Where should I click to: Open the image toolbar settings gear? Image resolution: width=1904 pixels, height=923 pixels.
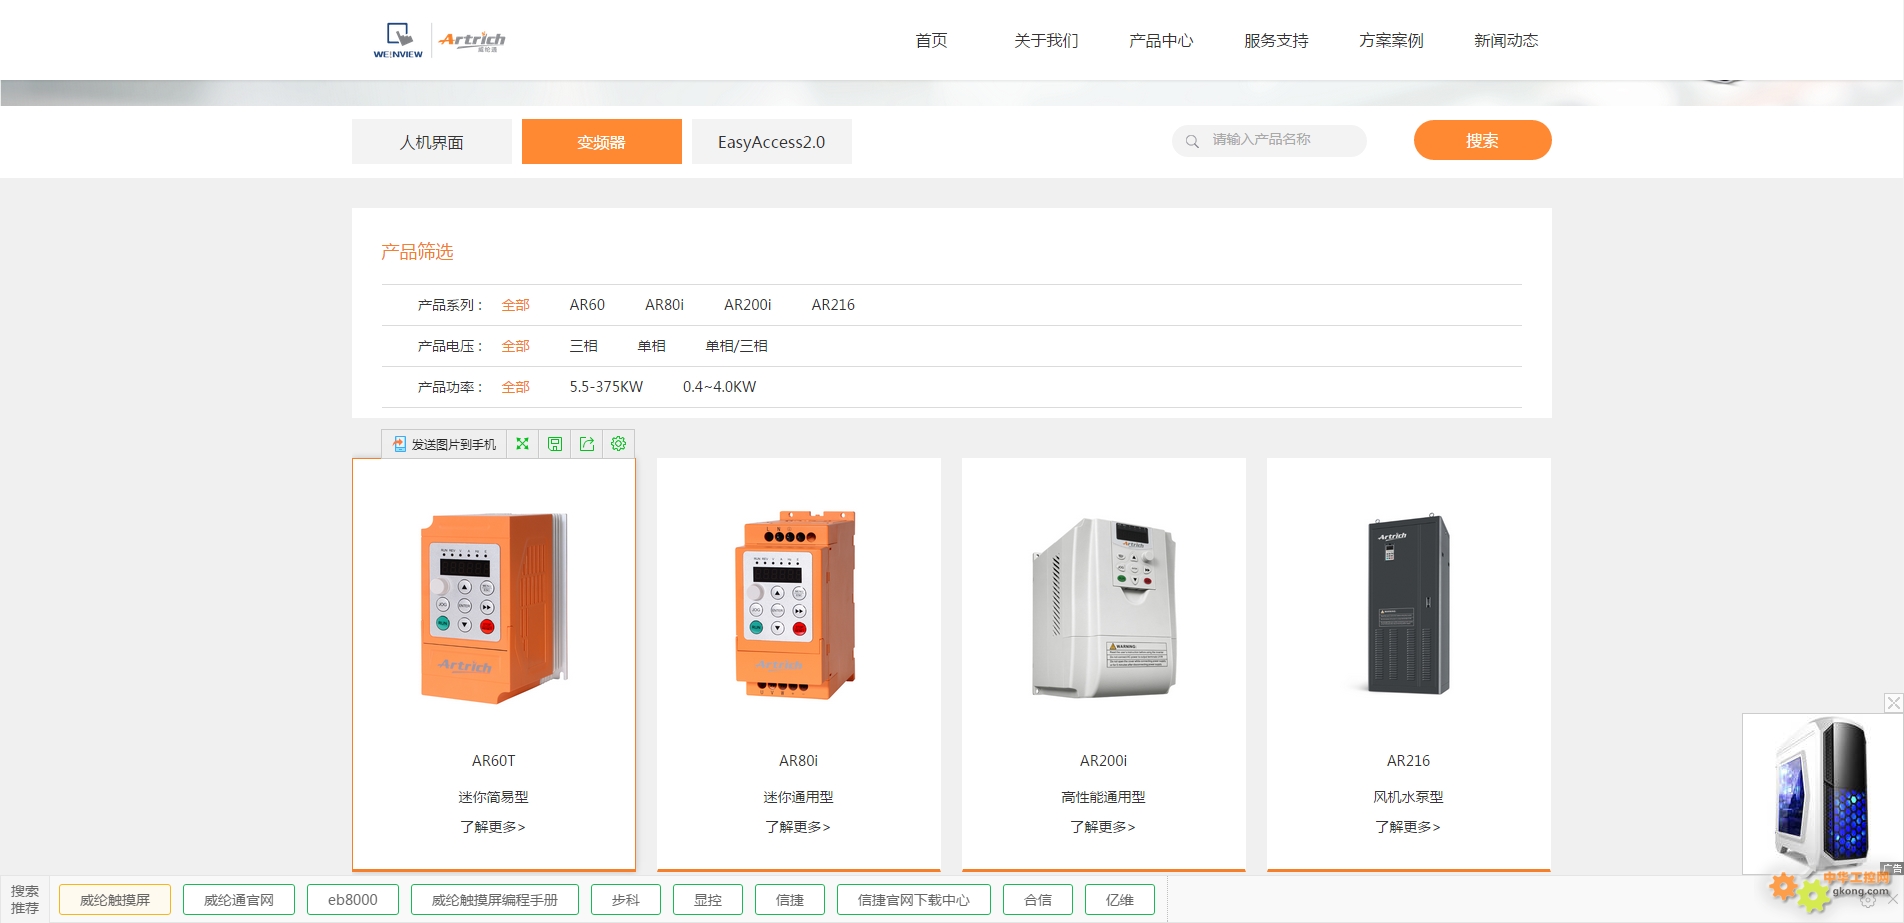(619, 444)
